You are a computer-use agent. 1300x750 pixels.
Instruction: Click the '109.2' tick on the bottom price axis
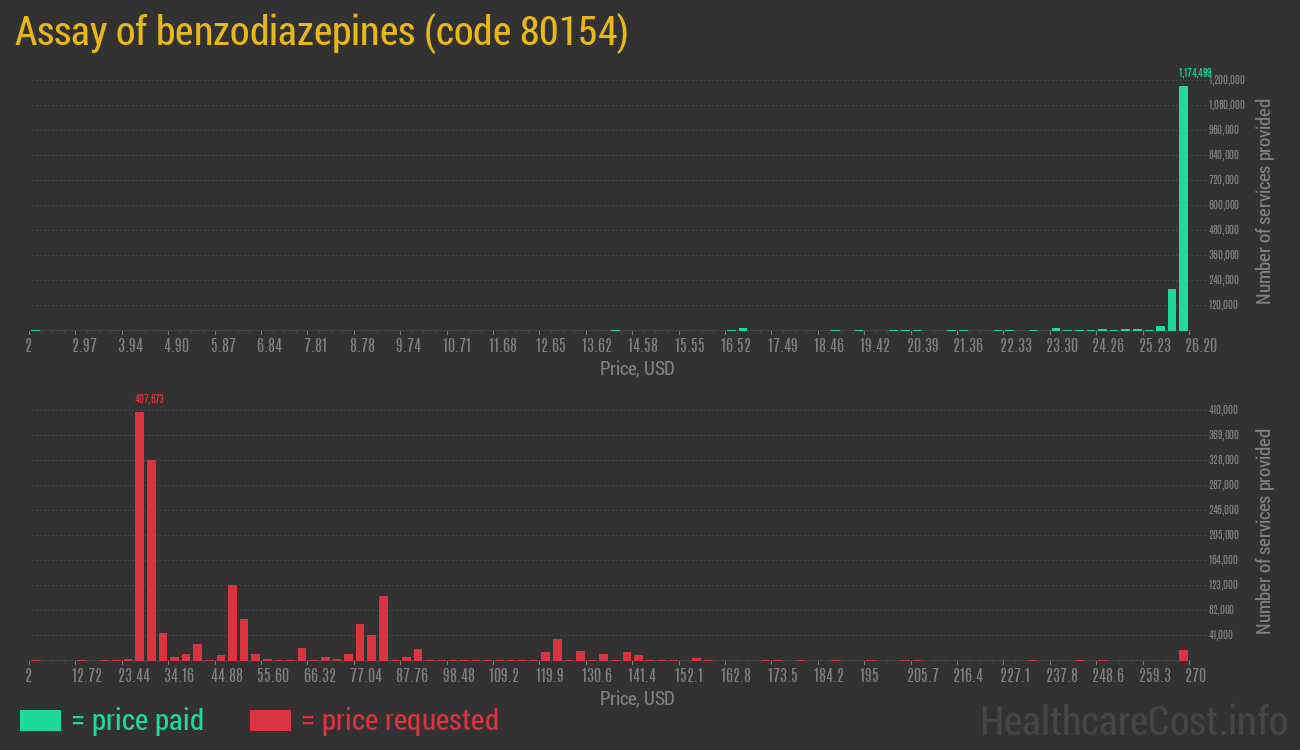[x=504, y=675]
